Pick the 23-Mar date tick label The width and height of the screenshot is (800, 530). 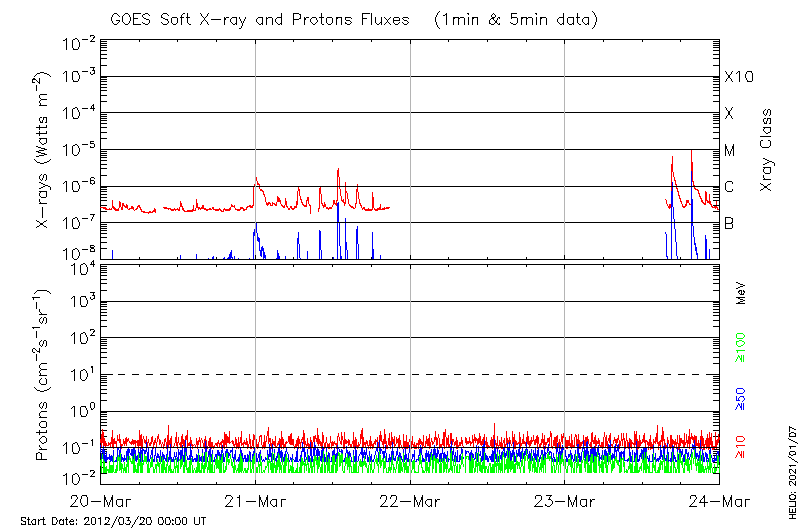[x=565, y=501]
